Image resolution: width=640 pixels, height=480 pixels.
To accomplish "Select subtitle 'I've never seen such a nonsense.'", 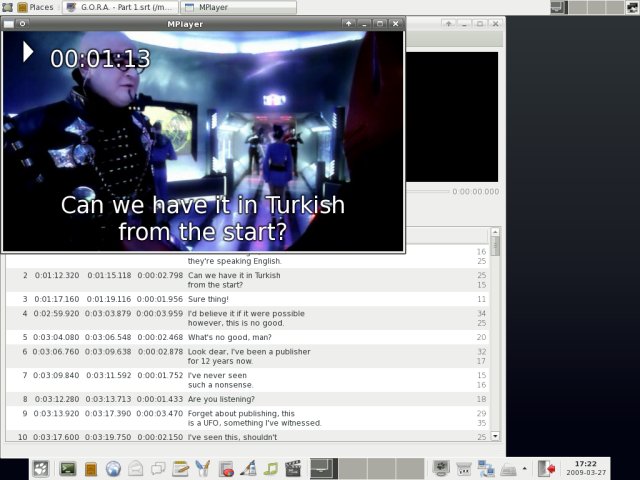I will [x=247, y=380].
